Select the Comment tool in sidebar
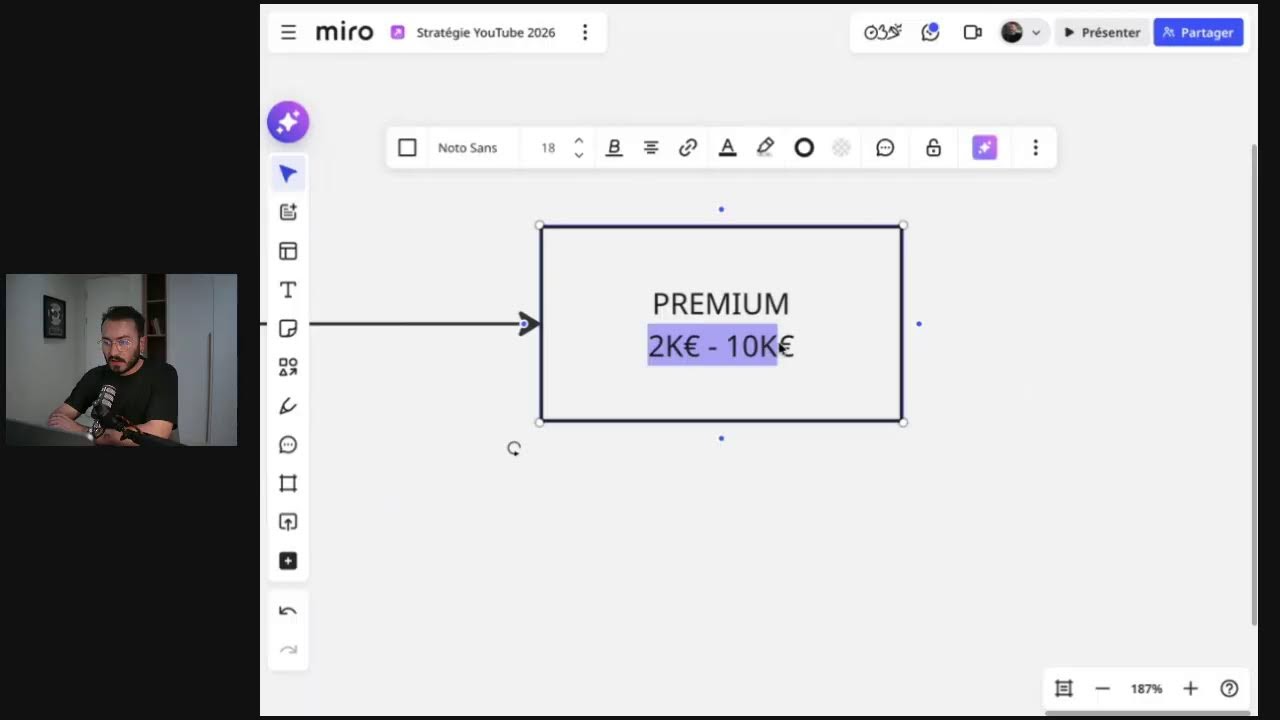Viewport: 1280px width, 720px height. (x=288, y=445)
